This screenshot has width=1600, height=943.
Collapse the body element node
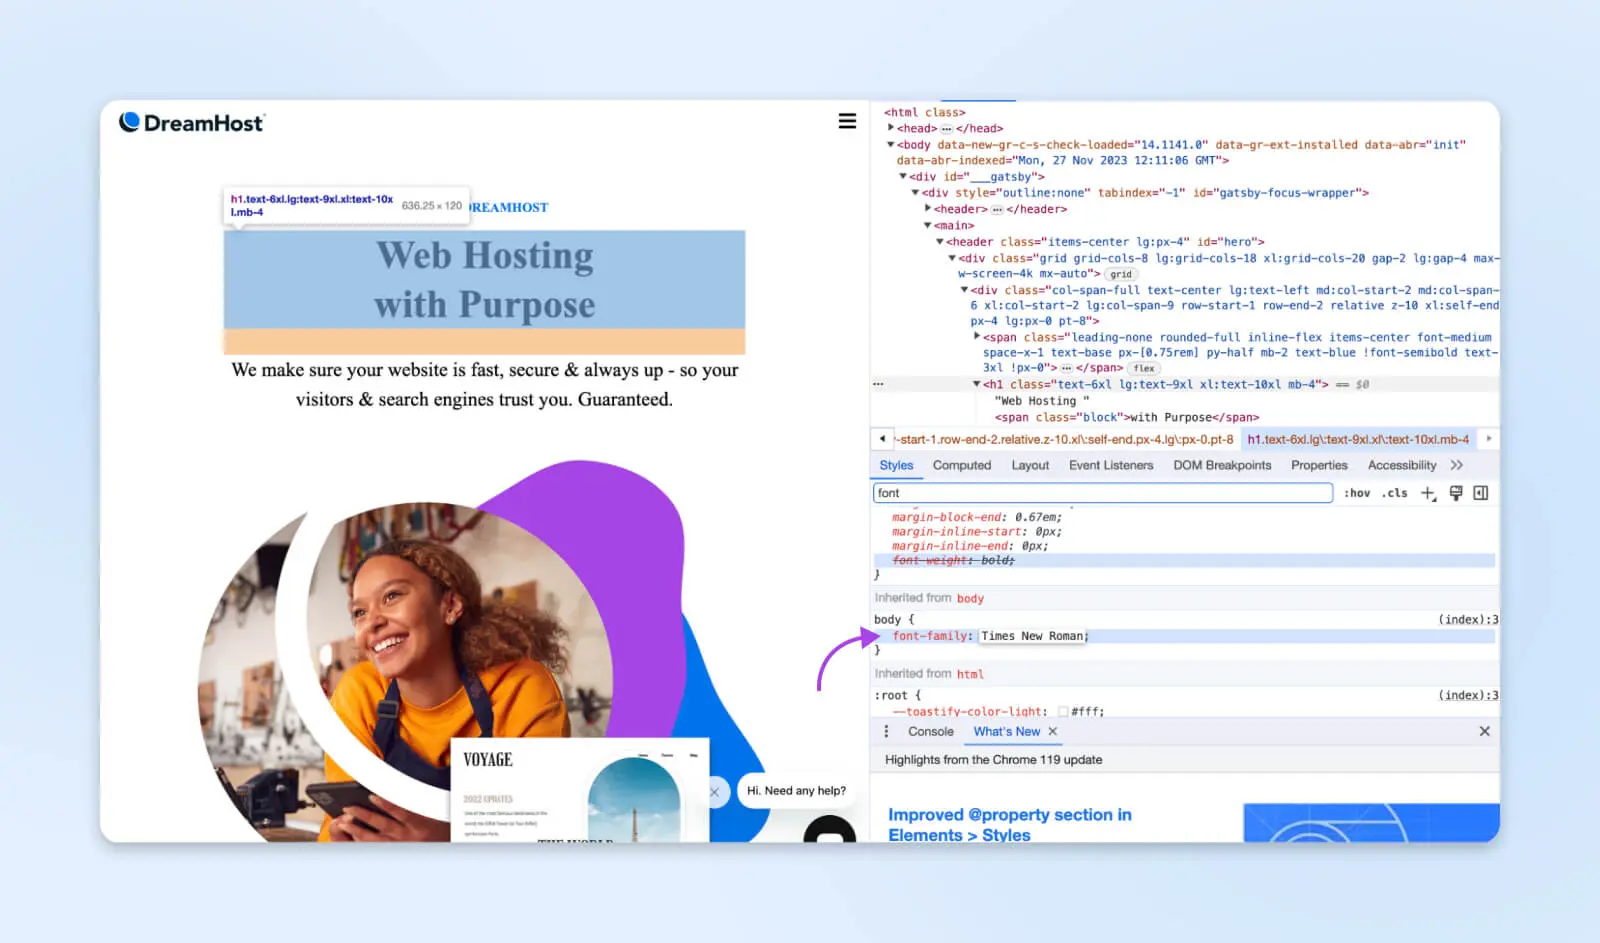[x=891, y=144]
